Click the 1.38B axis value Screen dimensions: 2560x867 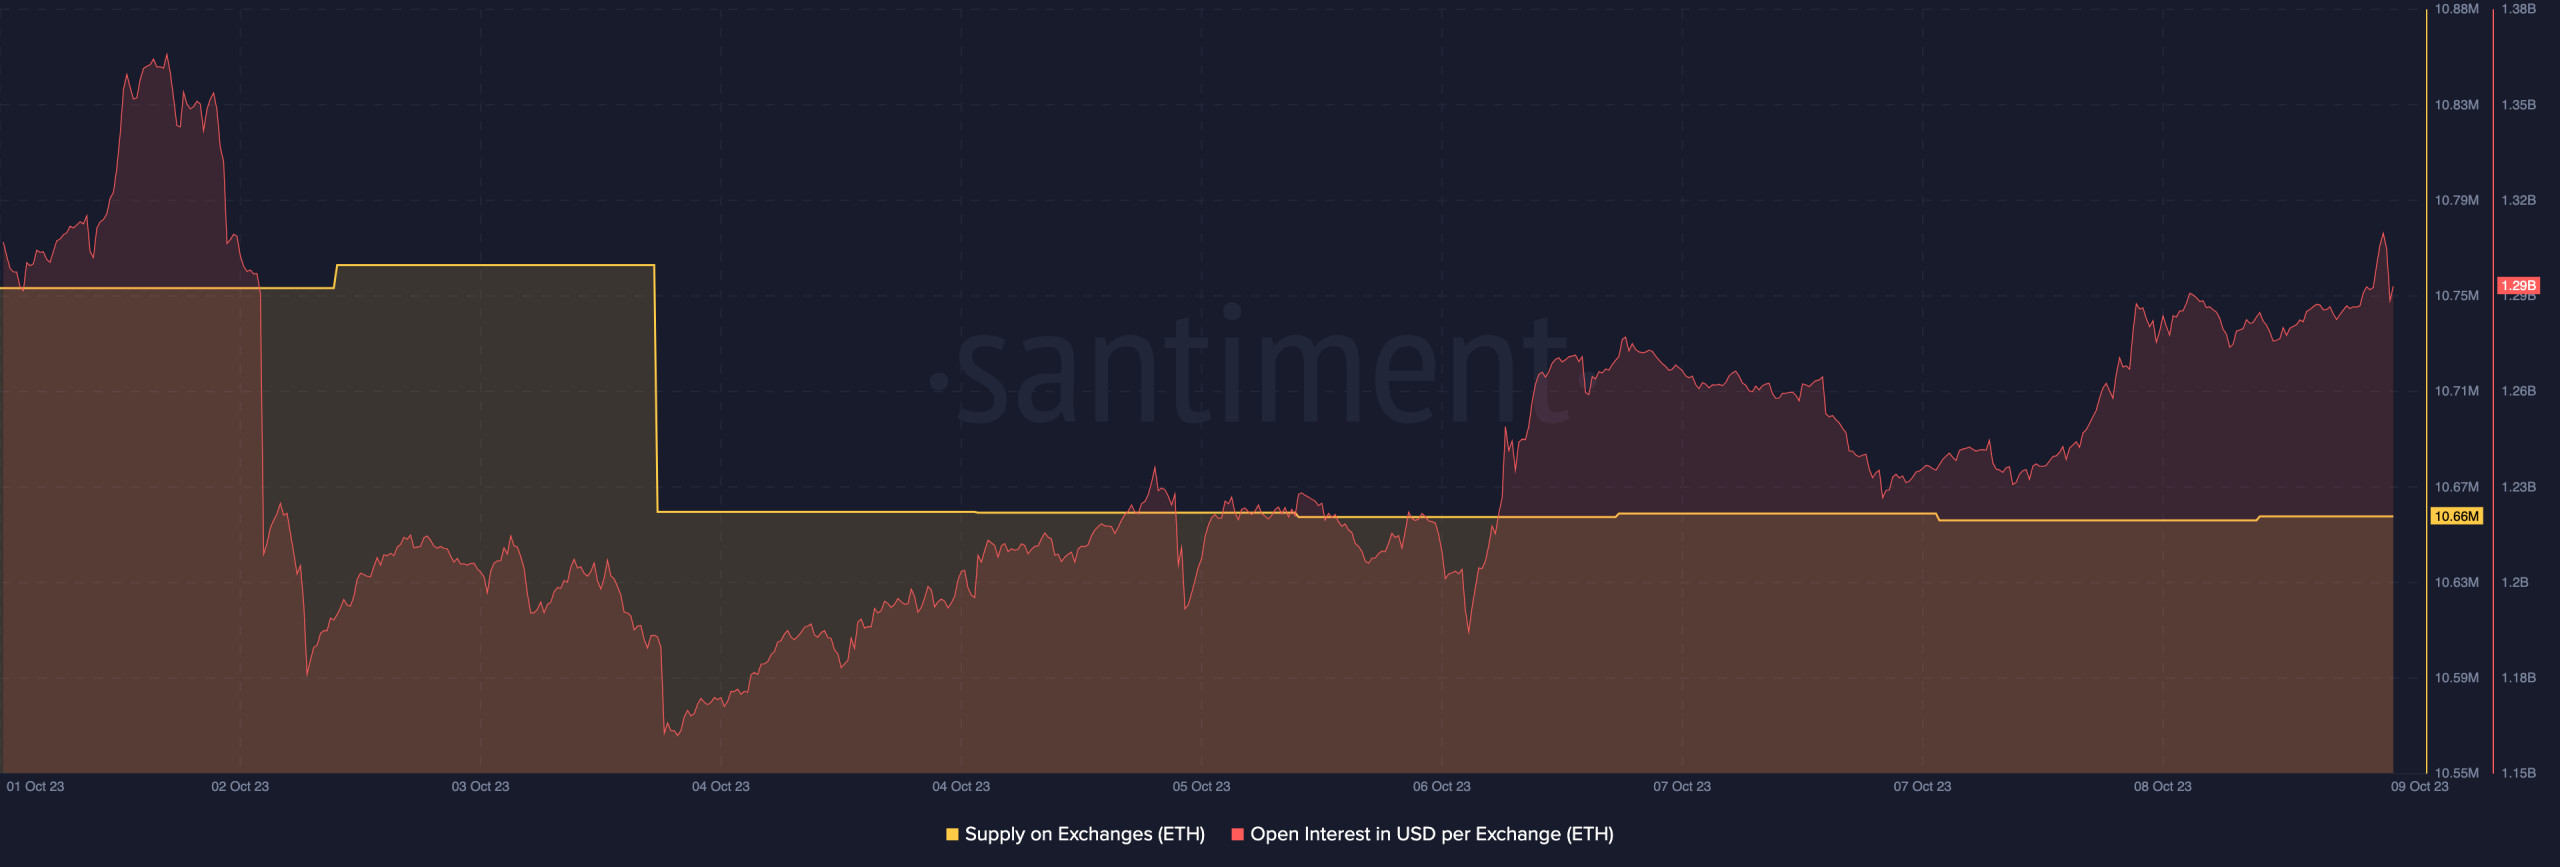pyautogui.click(x=2518, y=9)
